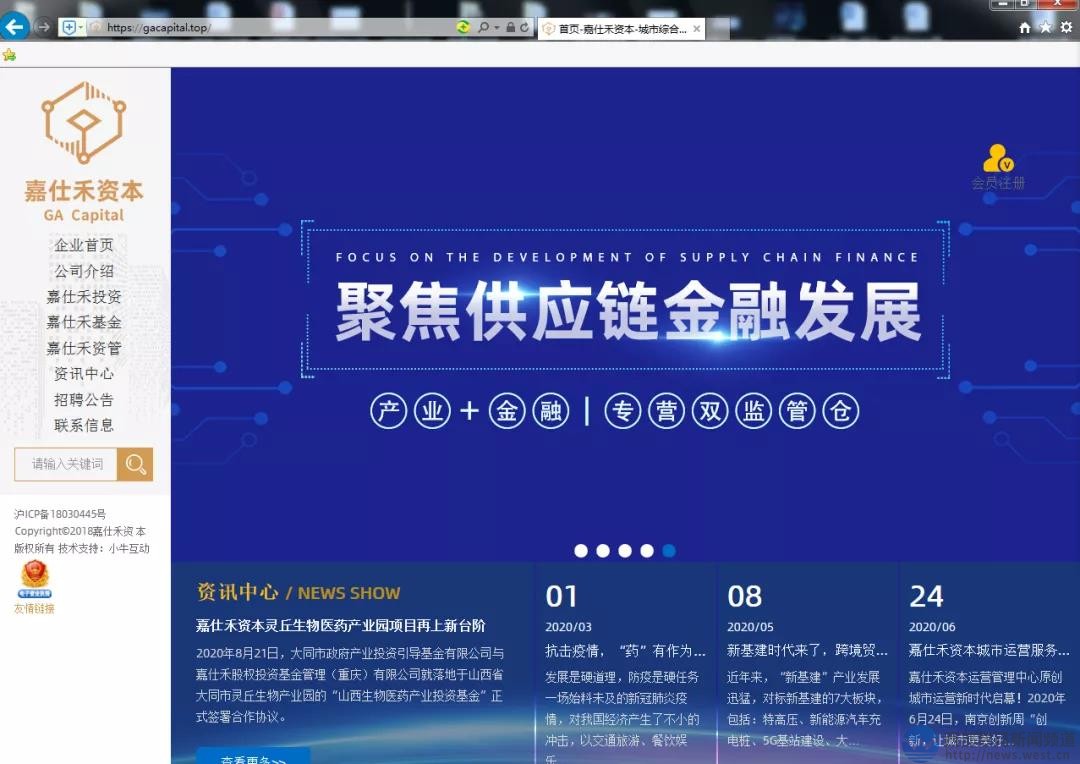Open the 友情链接 link

tap(34, 608)
